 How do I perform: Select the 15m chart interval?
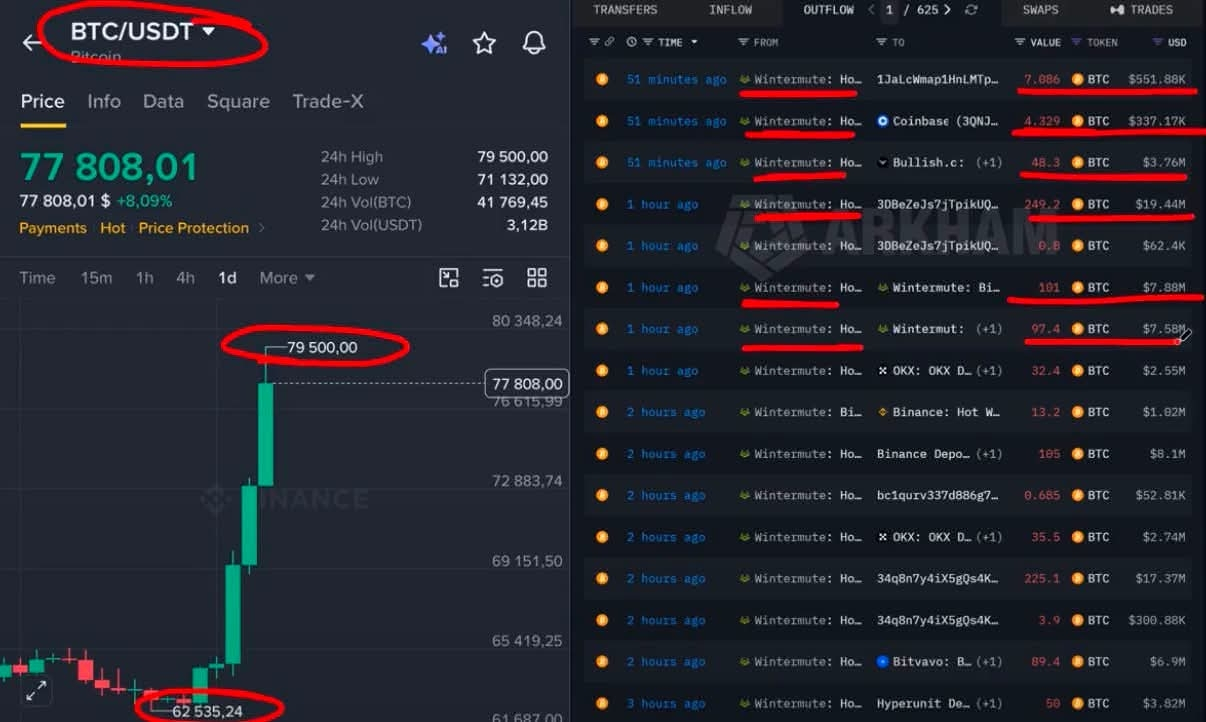click(96, 278)
